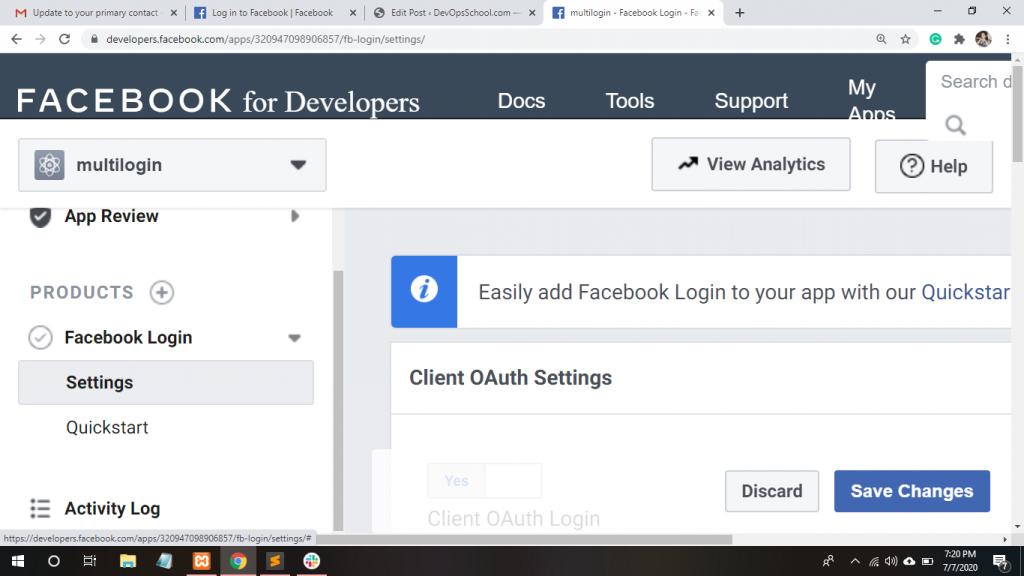Close the Edit Post DevOpsSchool tab
The height and width of the screenshot is (576, 1024).
pyautogui.click(x=532, y=12)
